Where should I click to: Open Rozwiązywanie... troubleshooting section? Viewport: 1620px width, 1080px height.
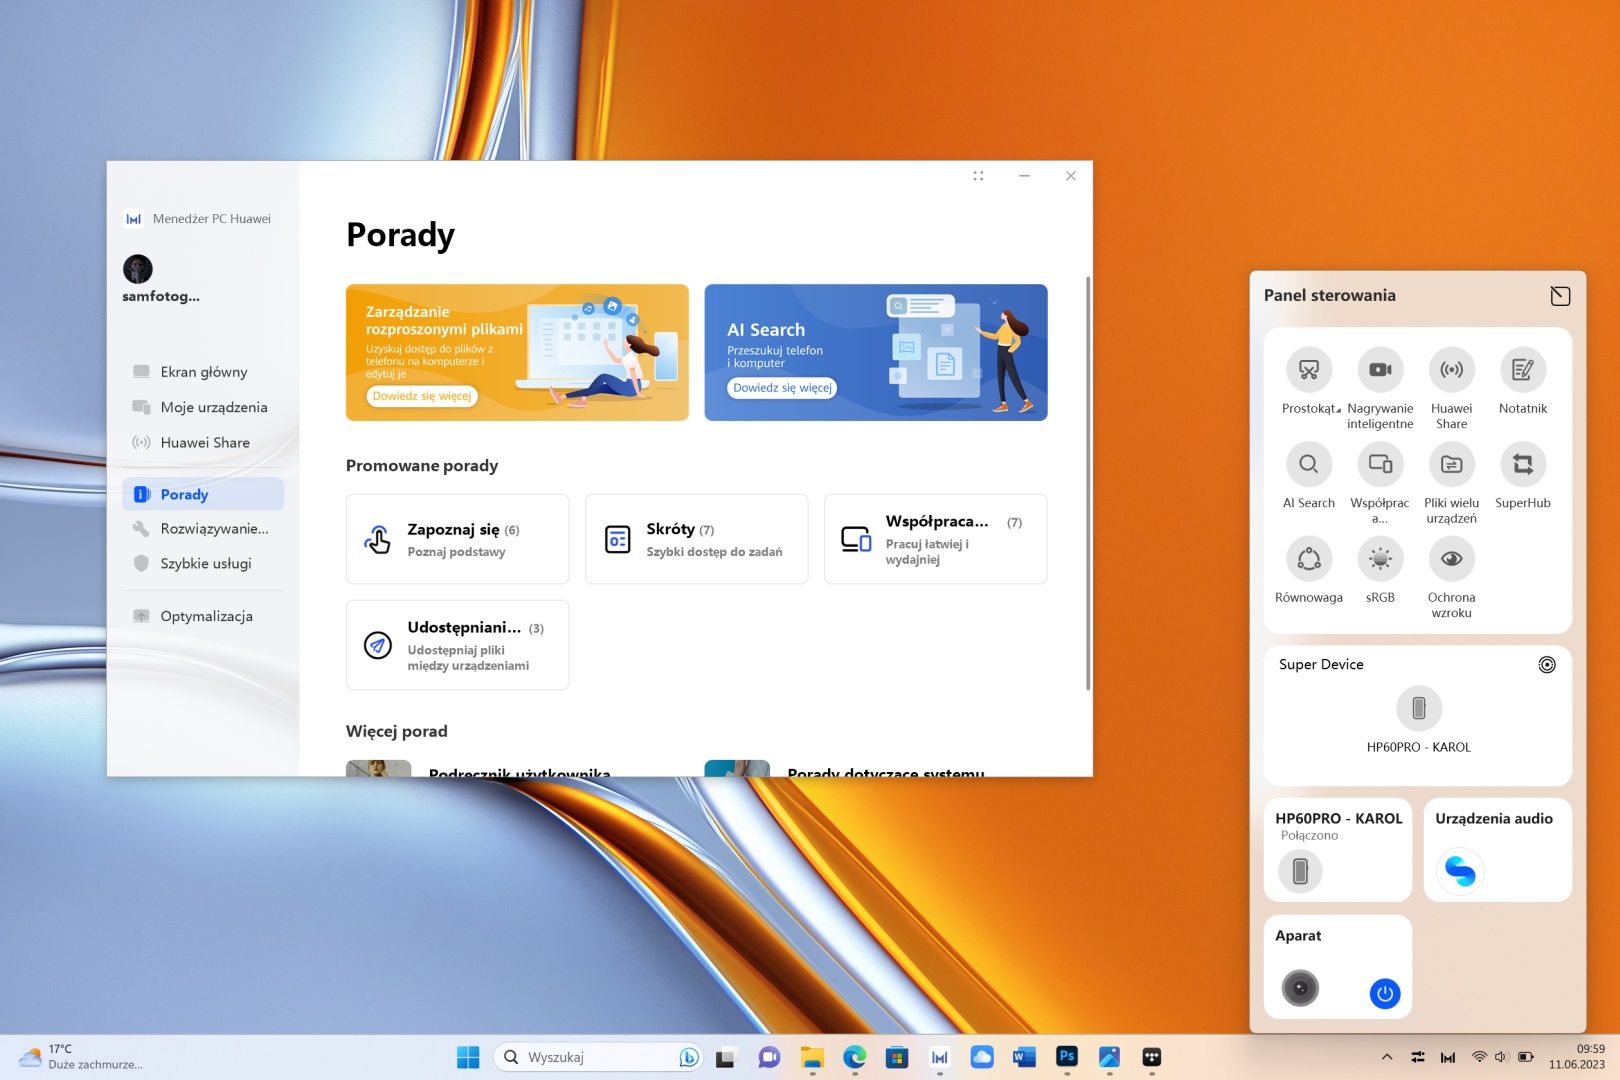(203, 529)
